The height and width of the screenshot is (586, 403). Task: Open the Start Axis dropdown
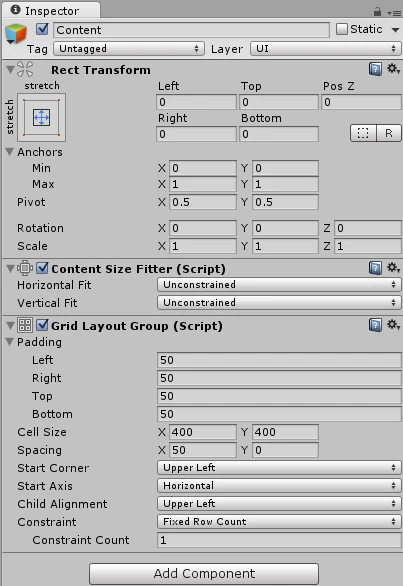click(x=279, y=485)
